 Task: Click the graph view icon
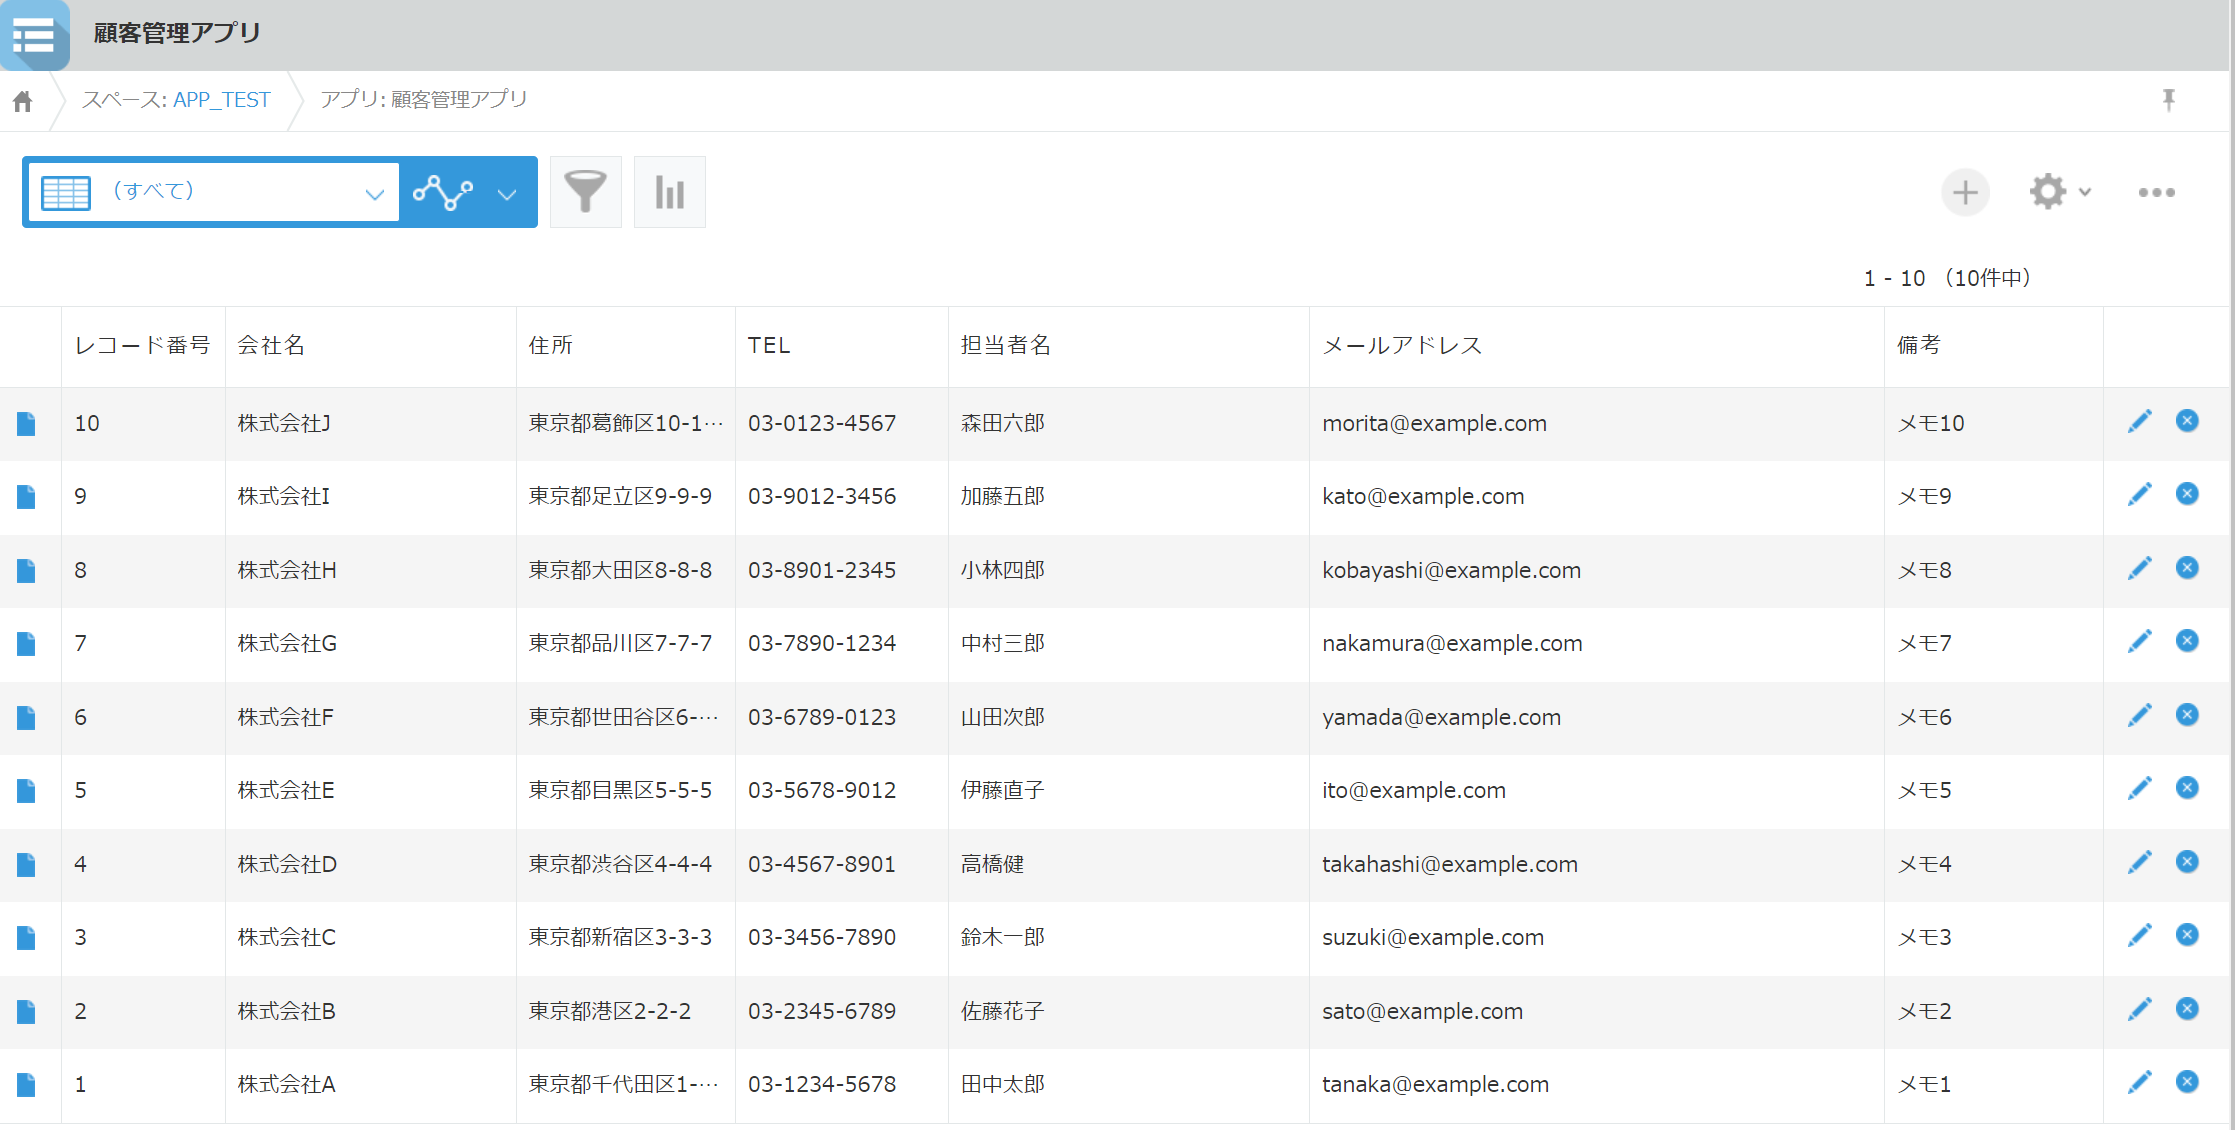coord(443,192)
